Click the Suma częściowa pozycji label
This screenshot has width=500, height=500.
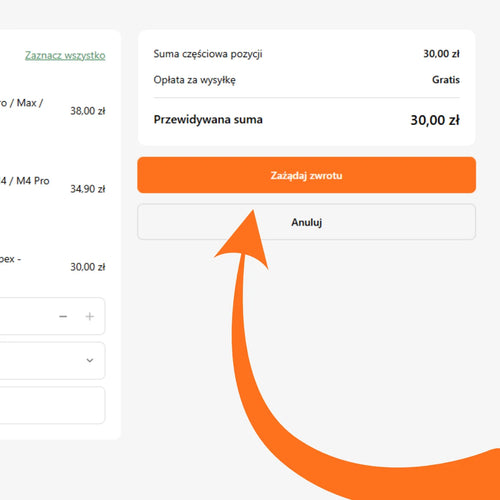(208, 54)
